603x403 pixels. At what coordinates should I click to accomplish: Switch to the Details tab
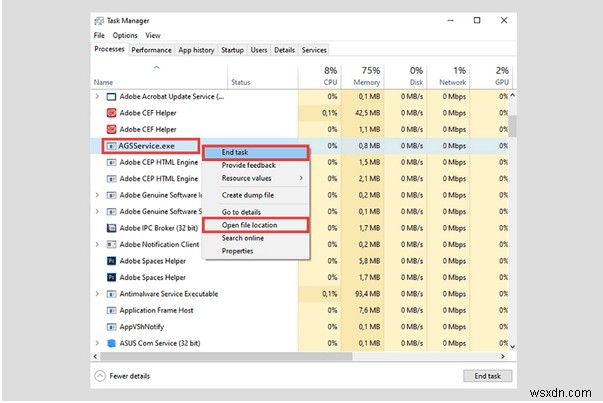285,50
